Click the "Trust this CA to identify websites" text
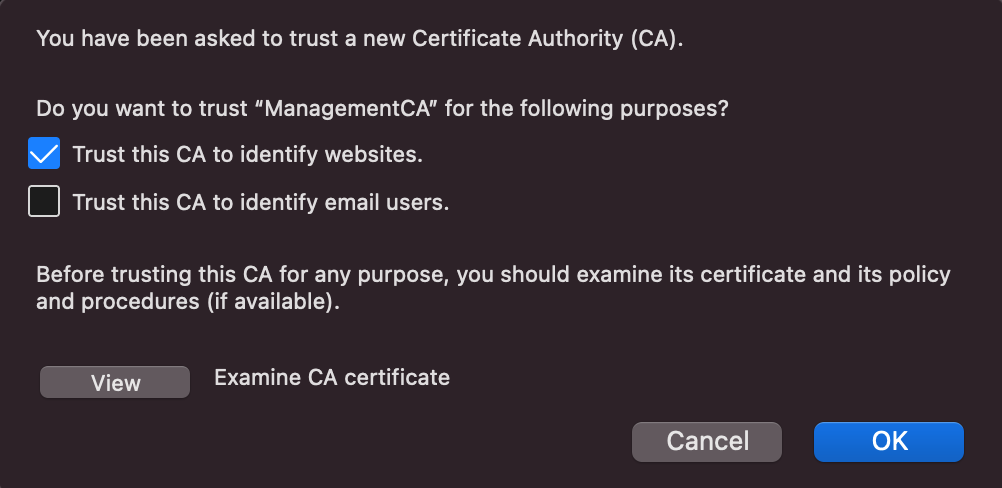The image size is (1002, 488). pyautogui.click(x=248, y=155)
